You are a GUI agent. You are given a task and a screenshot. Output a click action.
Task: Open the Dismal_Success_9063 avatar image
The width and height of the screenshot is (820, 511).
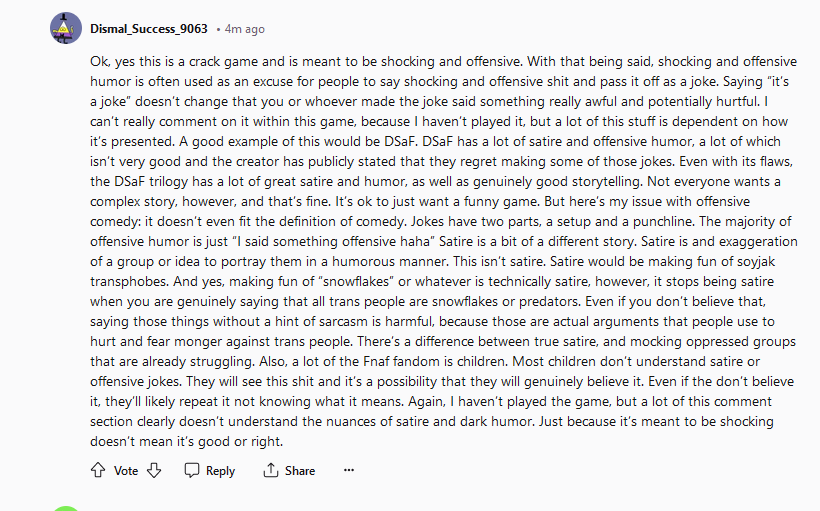[66, 28]
